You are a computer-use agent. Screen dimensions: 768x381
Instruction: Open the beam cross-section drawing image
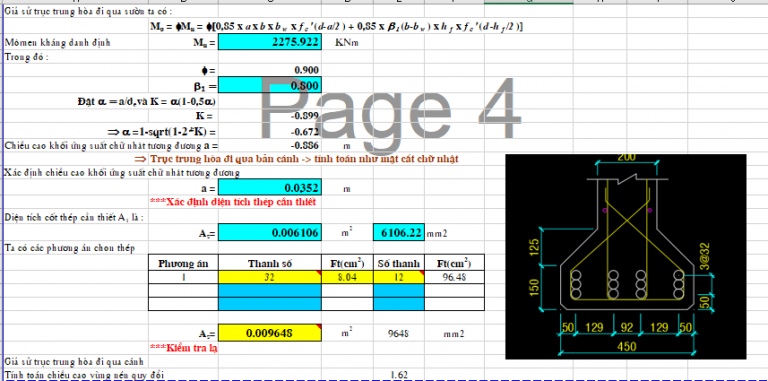coord(626,257)
